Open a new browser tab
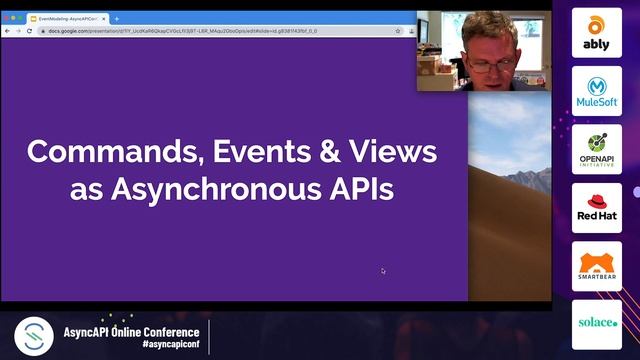The height and width of the screenshot is (360, 640). point(117,19)
